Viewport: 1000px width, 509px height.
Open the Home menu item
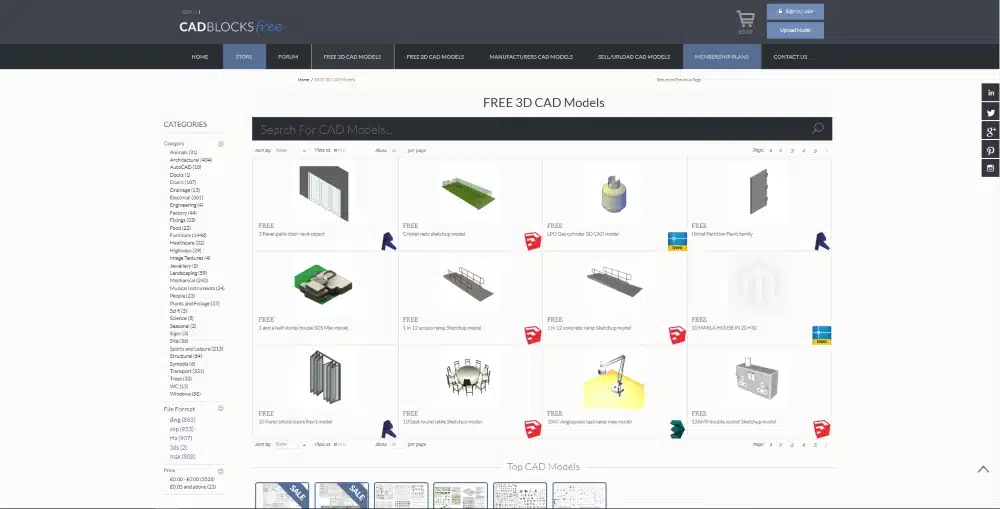(x=200, y=57)
